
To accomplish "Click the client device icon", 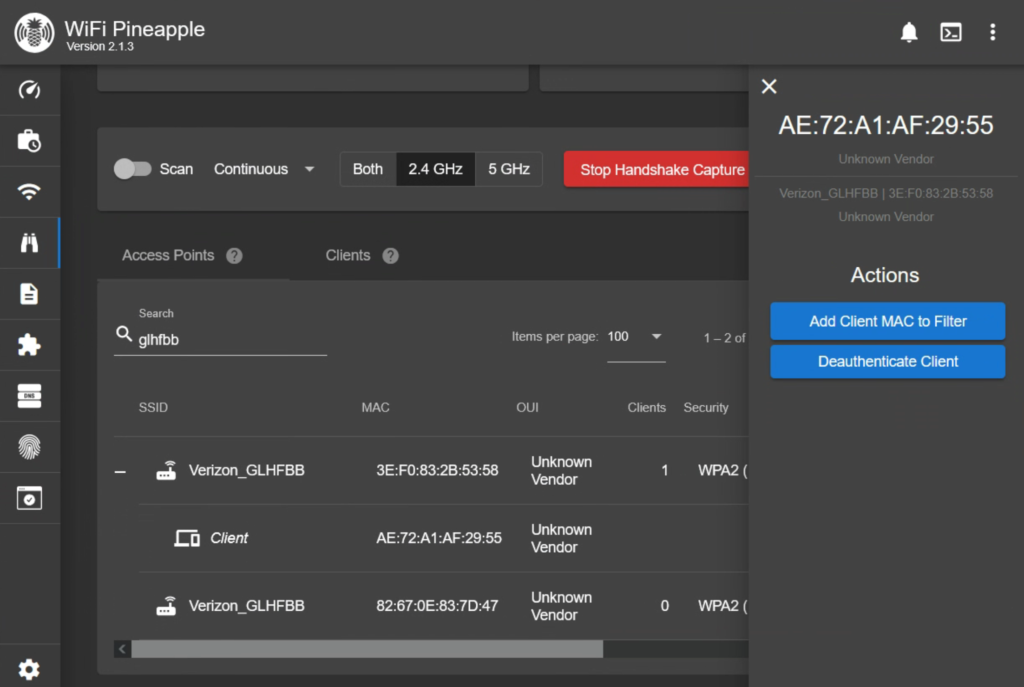I will click(187, 538).
